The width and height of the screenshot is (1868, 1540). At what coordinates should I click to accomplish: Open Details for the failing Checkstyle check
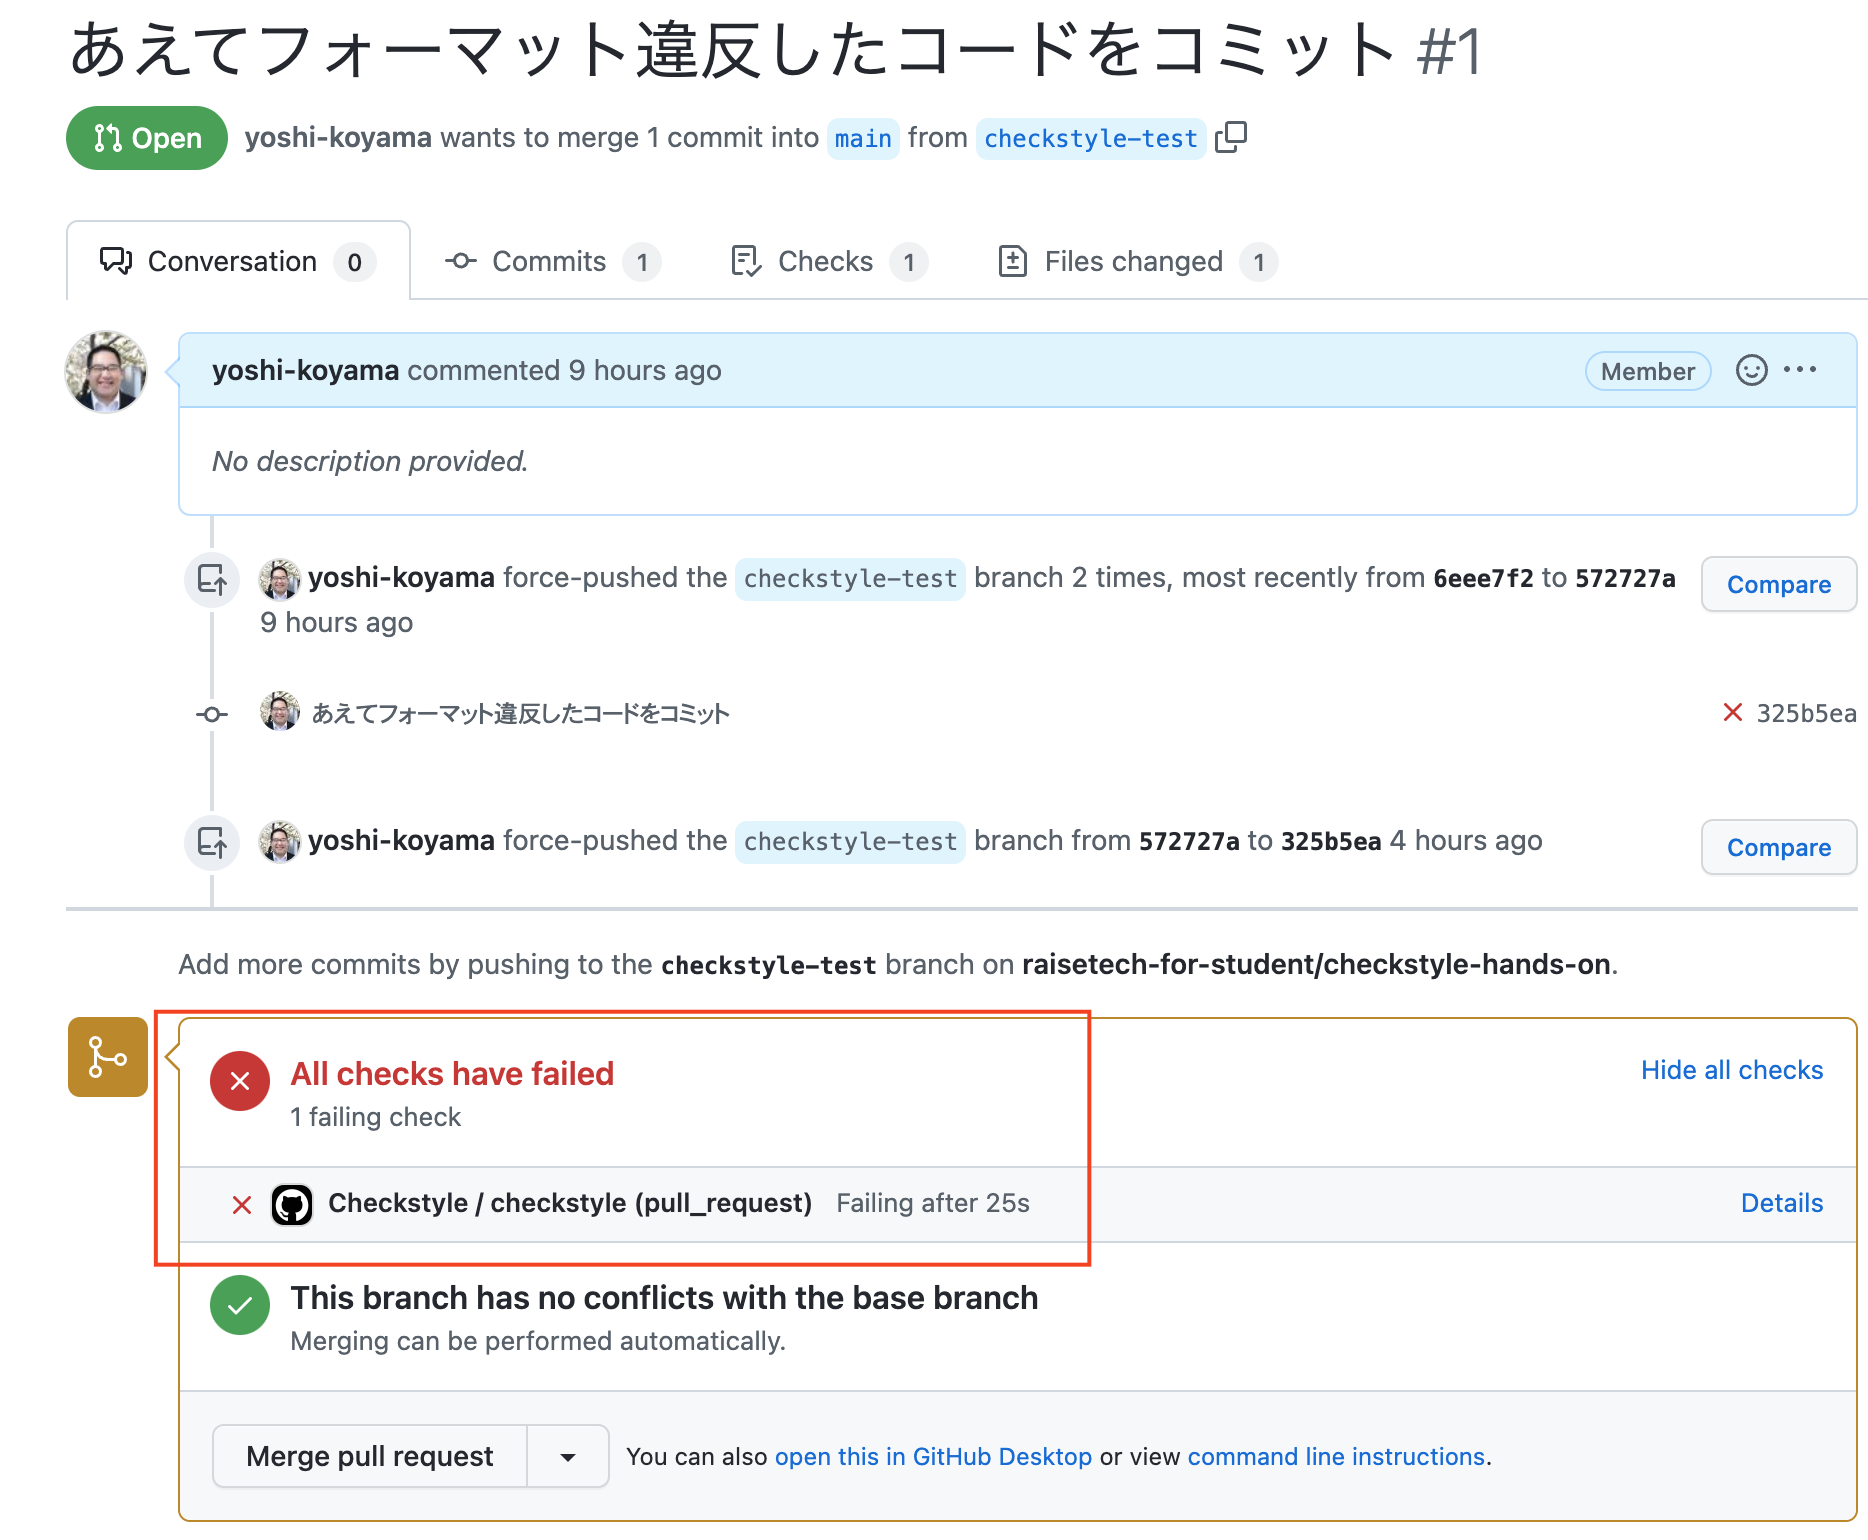(1782, 1203)
